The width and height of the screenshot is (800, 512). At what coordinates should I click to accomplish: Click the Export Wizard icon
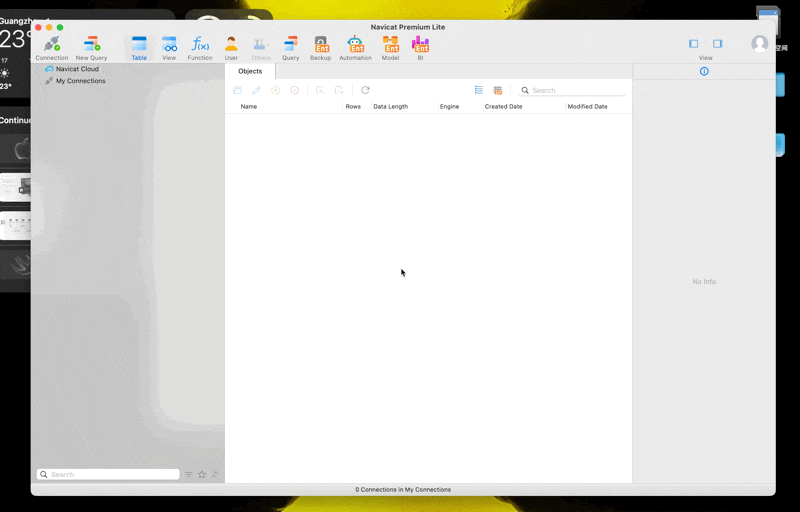[x=339, y=90]
